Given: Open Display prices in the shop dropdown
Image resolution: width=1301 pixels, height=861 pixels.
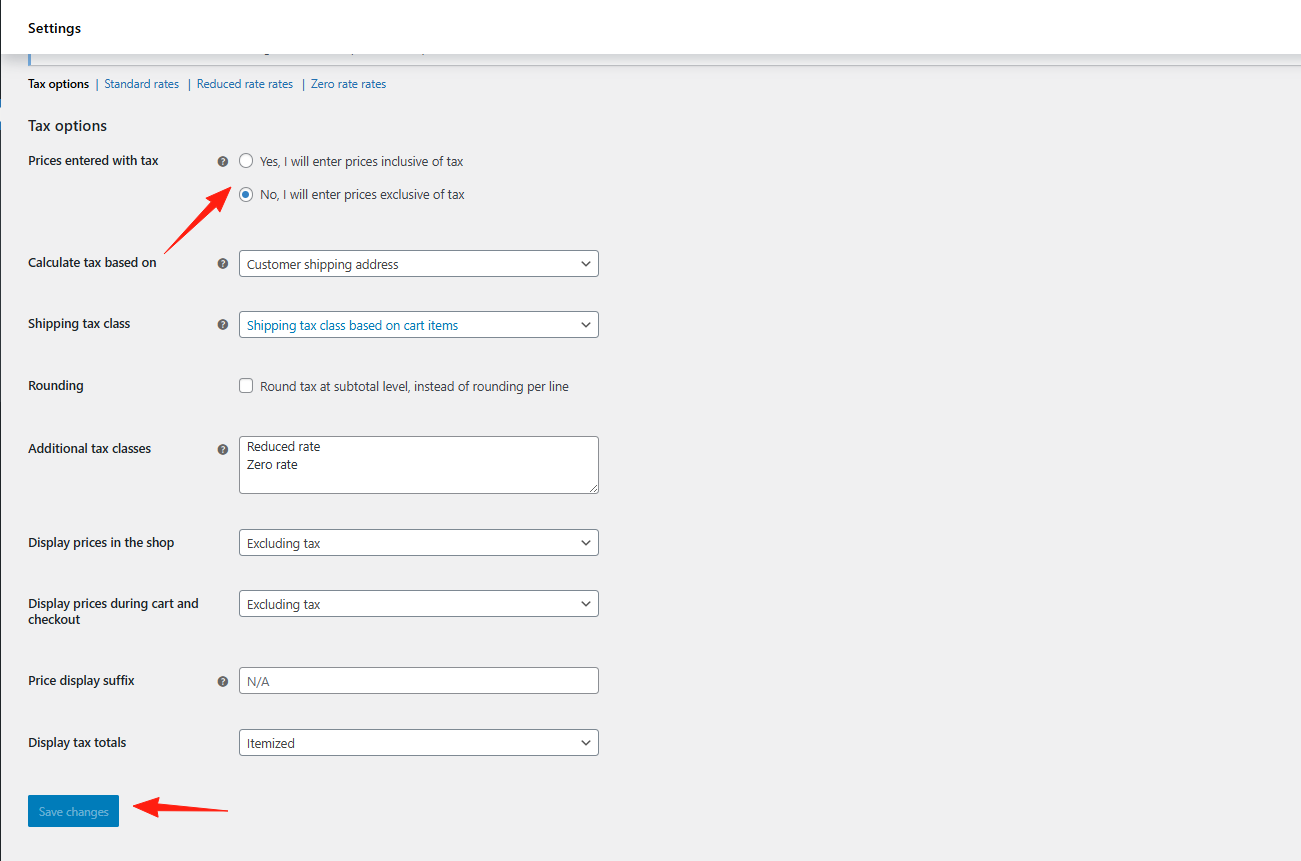Looking at the screenshot, I should (x=418, y=543).
